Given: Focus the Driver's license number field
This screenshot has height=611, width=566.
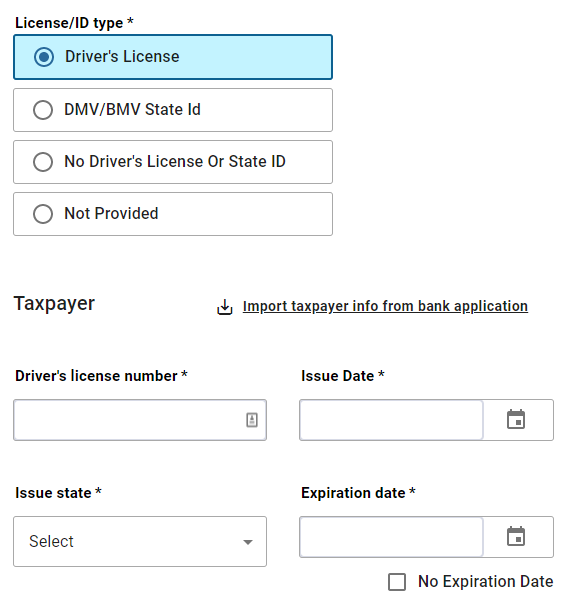Looking at the screenshot, I should click(140, 420).
